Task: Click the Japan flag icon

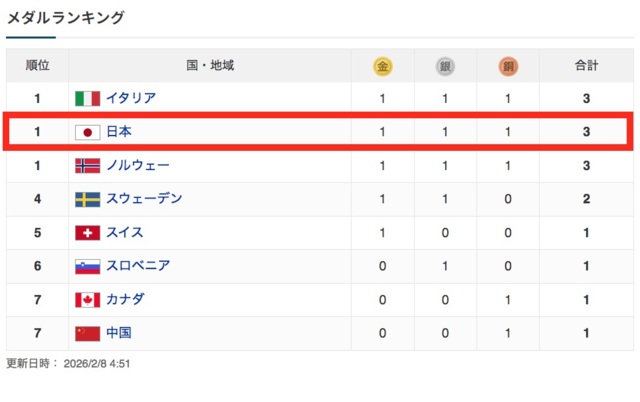Action: point(88,132)
